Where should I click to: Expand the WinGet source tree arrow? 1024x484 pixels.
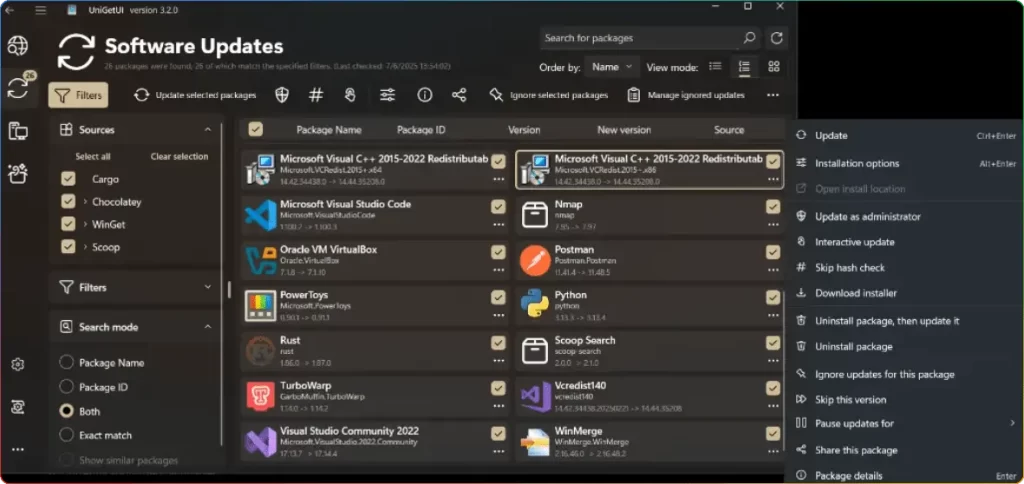coord(86,224)
